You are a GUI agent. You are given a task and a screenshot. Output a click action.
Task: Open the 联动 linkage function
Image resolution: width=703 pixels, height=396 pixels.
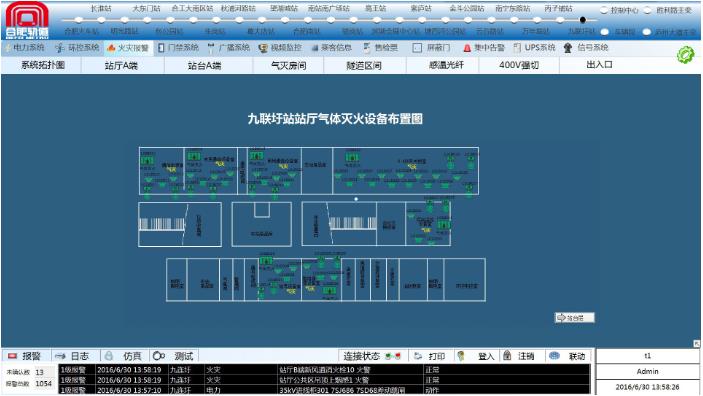pos(568,356)
